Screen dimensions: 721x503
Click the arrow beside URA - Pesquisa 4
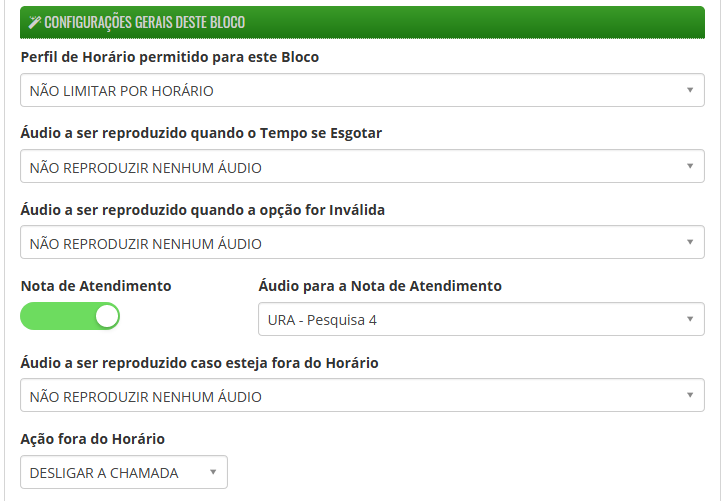point(689,320)
